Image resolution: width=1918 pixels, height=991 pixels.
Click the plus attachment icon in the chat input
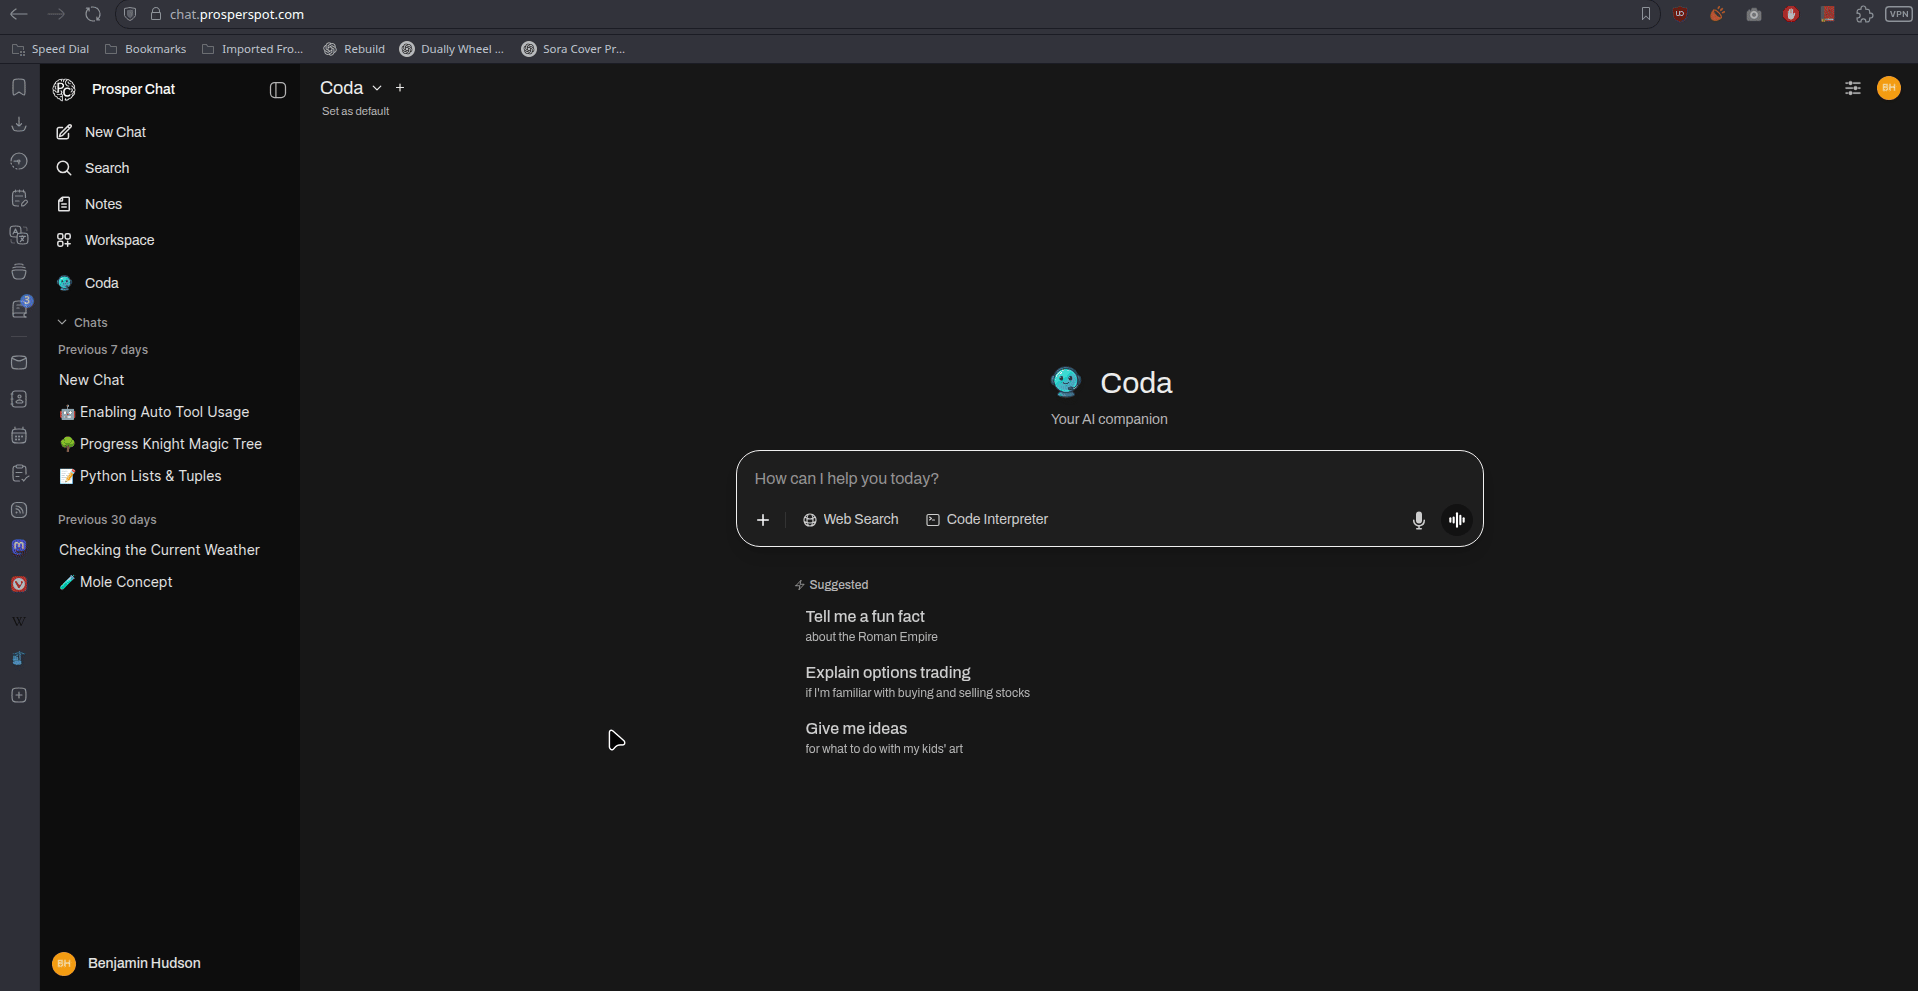763,520
